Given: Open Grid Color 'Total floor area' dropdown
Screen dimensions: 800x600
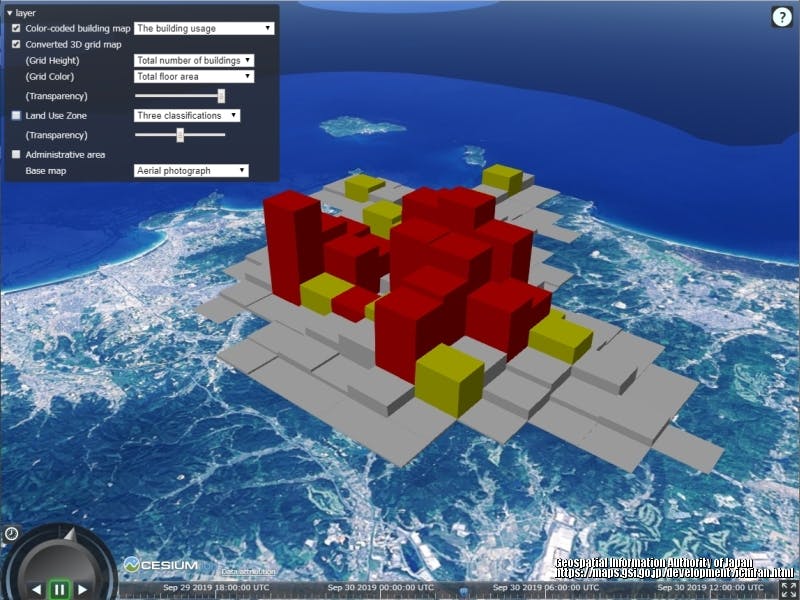Looking at the screenshot, I should coord(194,77).
